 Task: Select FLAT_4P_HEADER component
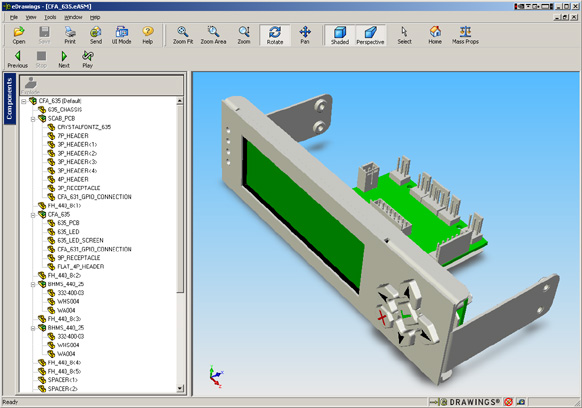coord(81,267)
